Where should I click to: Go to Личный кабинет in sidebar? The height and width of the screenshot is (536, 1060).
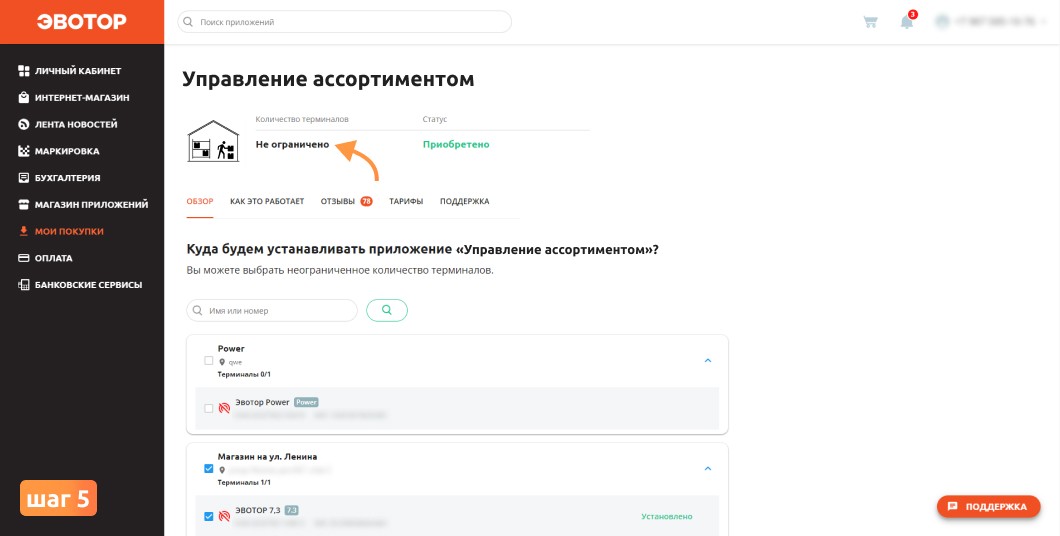pyautogui.click(x=78, y=70)
